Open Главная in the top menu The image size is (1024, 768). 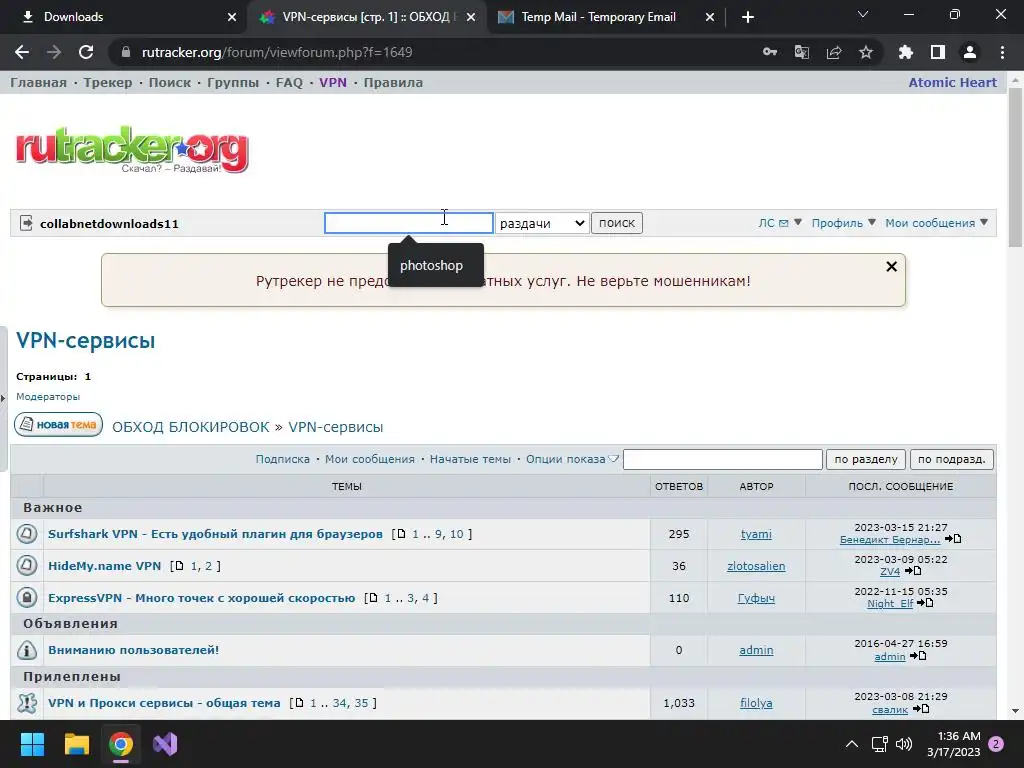coord(39,82)
